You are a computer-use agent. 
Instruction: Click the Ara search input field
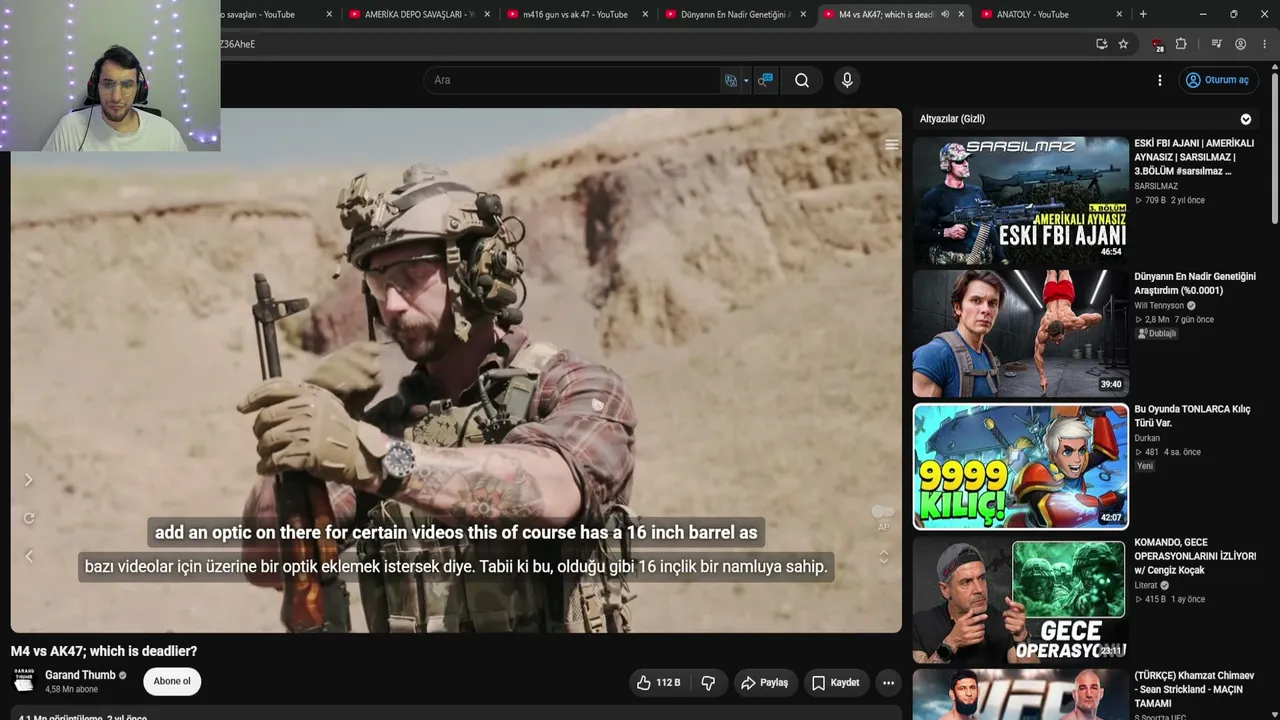click(573, 80)
